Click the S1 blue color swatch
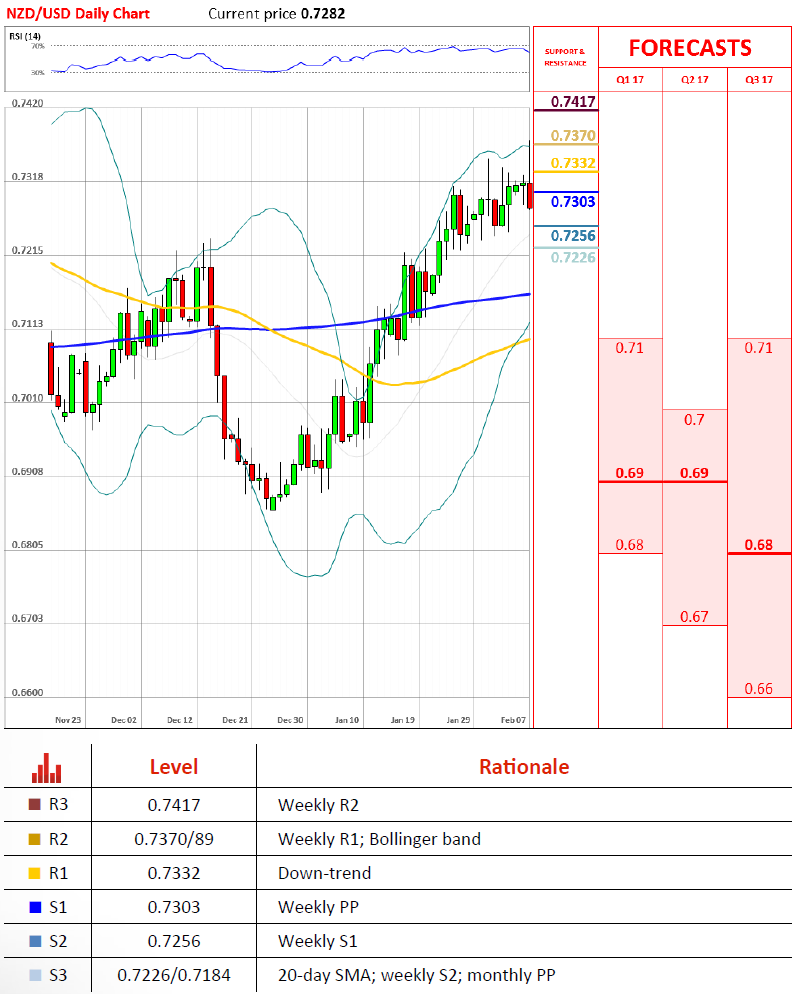 tap(35, 907)
